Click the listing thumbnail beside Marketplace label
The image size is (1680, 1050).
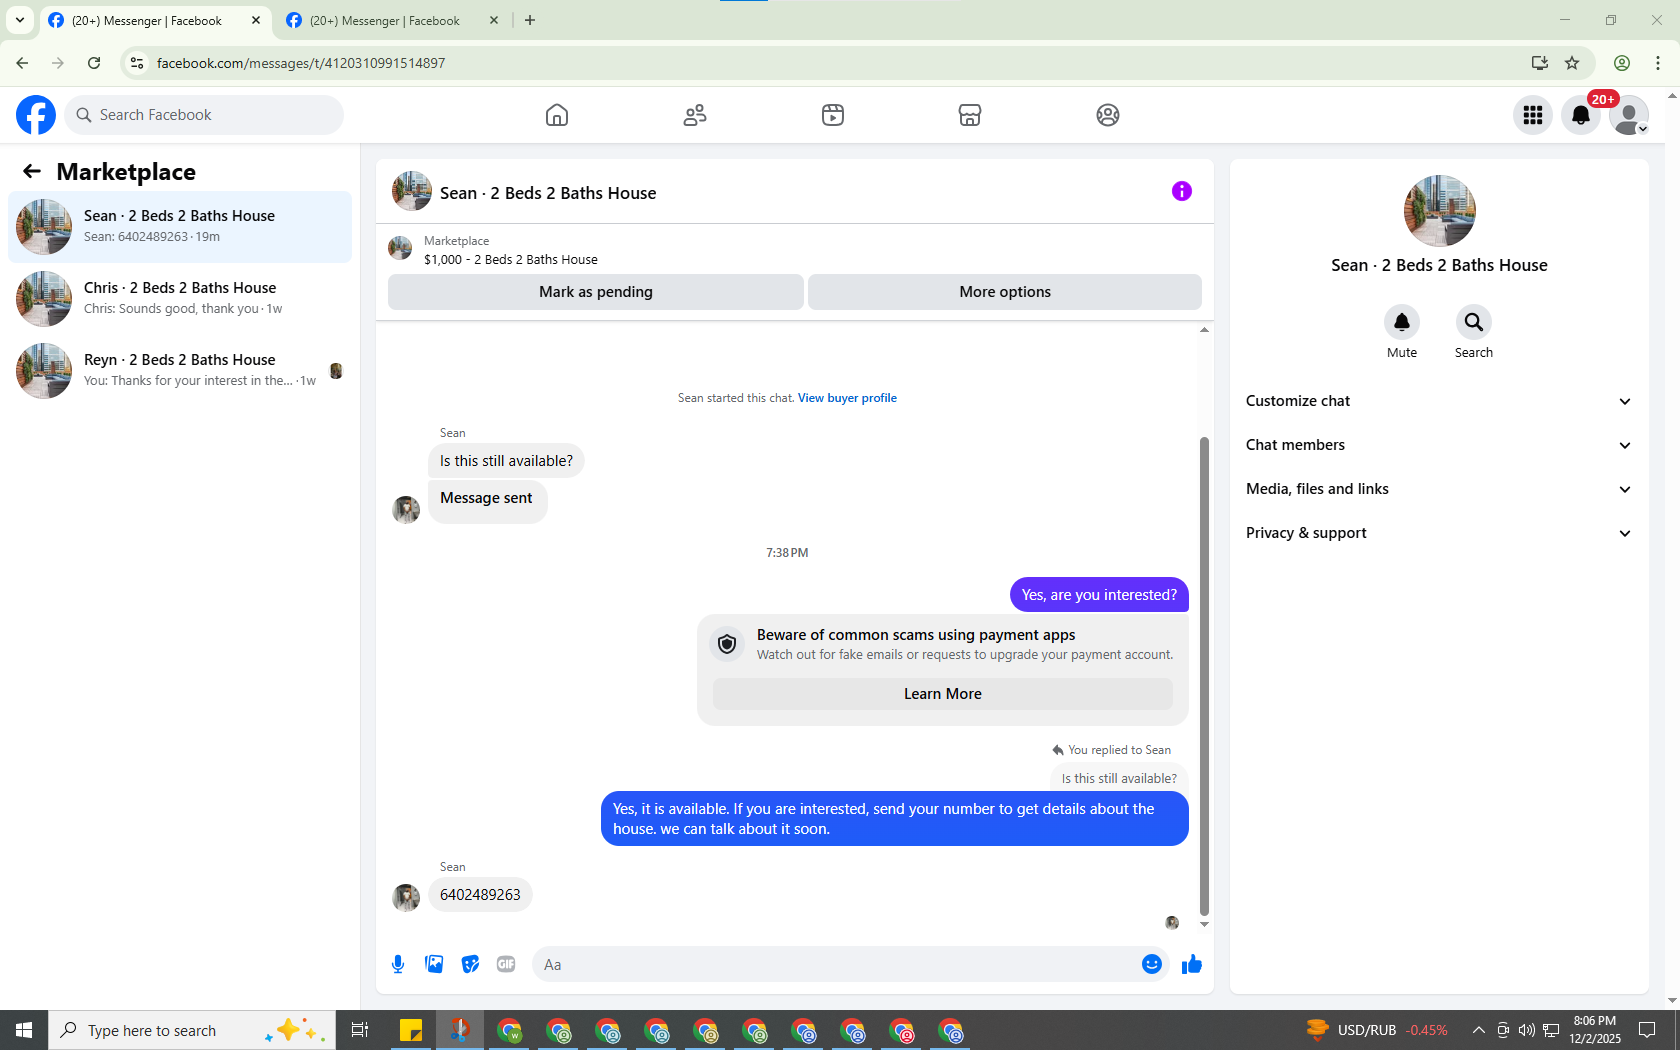click(400, 248)
